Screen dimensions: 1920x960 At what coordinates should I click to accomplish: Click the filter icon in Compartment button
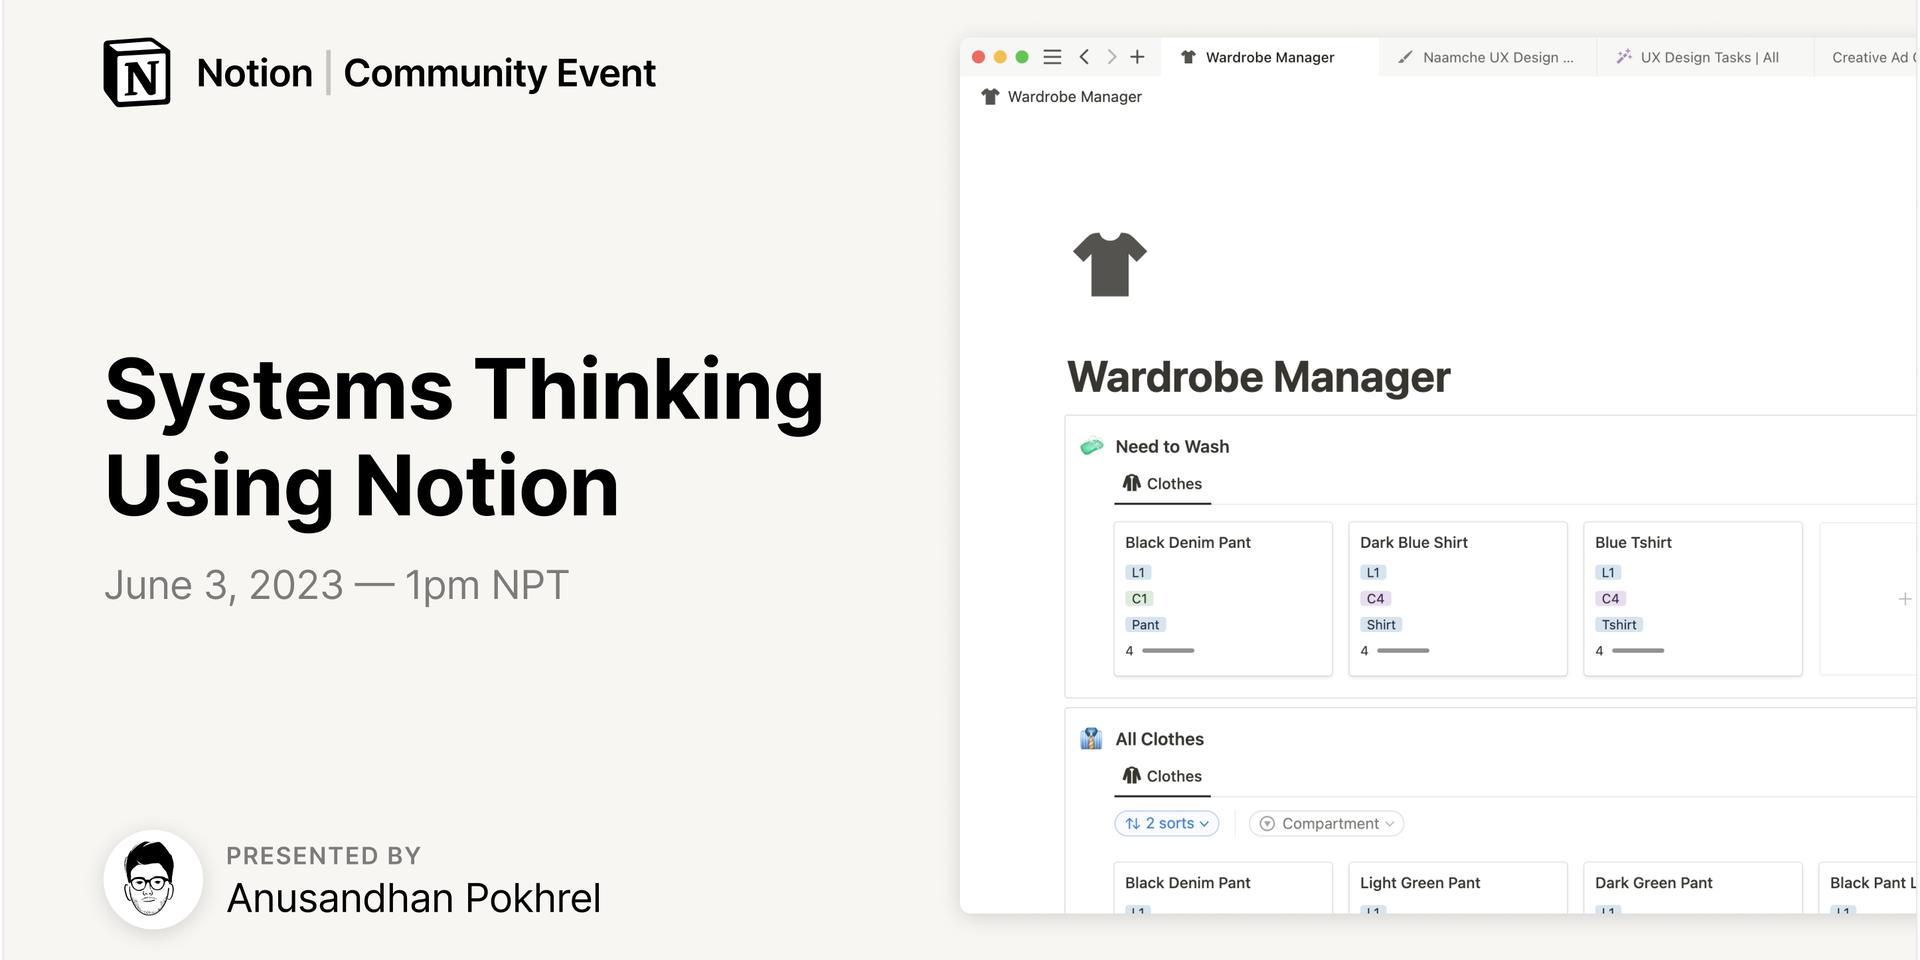pos(1267,823)
